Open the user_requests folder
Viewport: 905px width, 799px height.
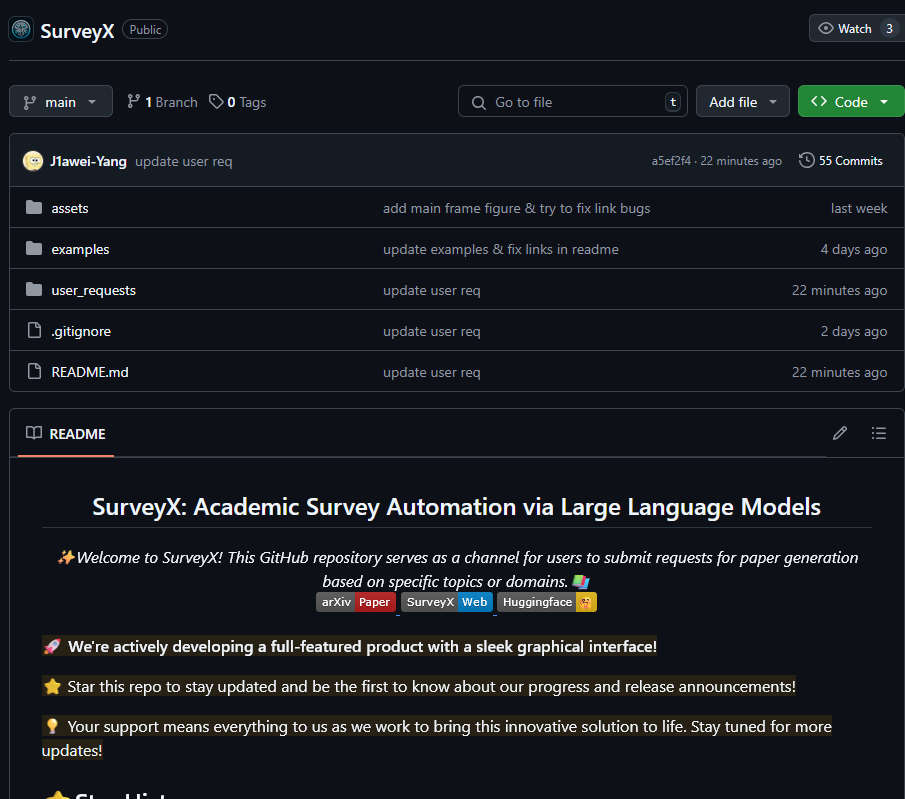pos(94,290)
